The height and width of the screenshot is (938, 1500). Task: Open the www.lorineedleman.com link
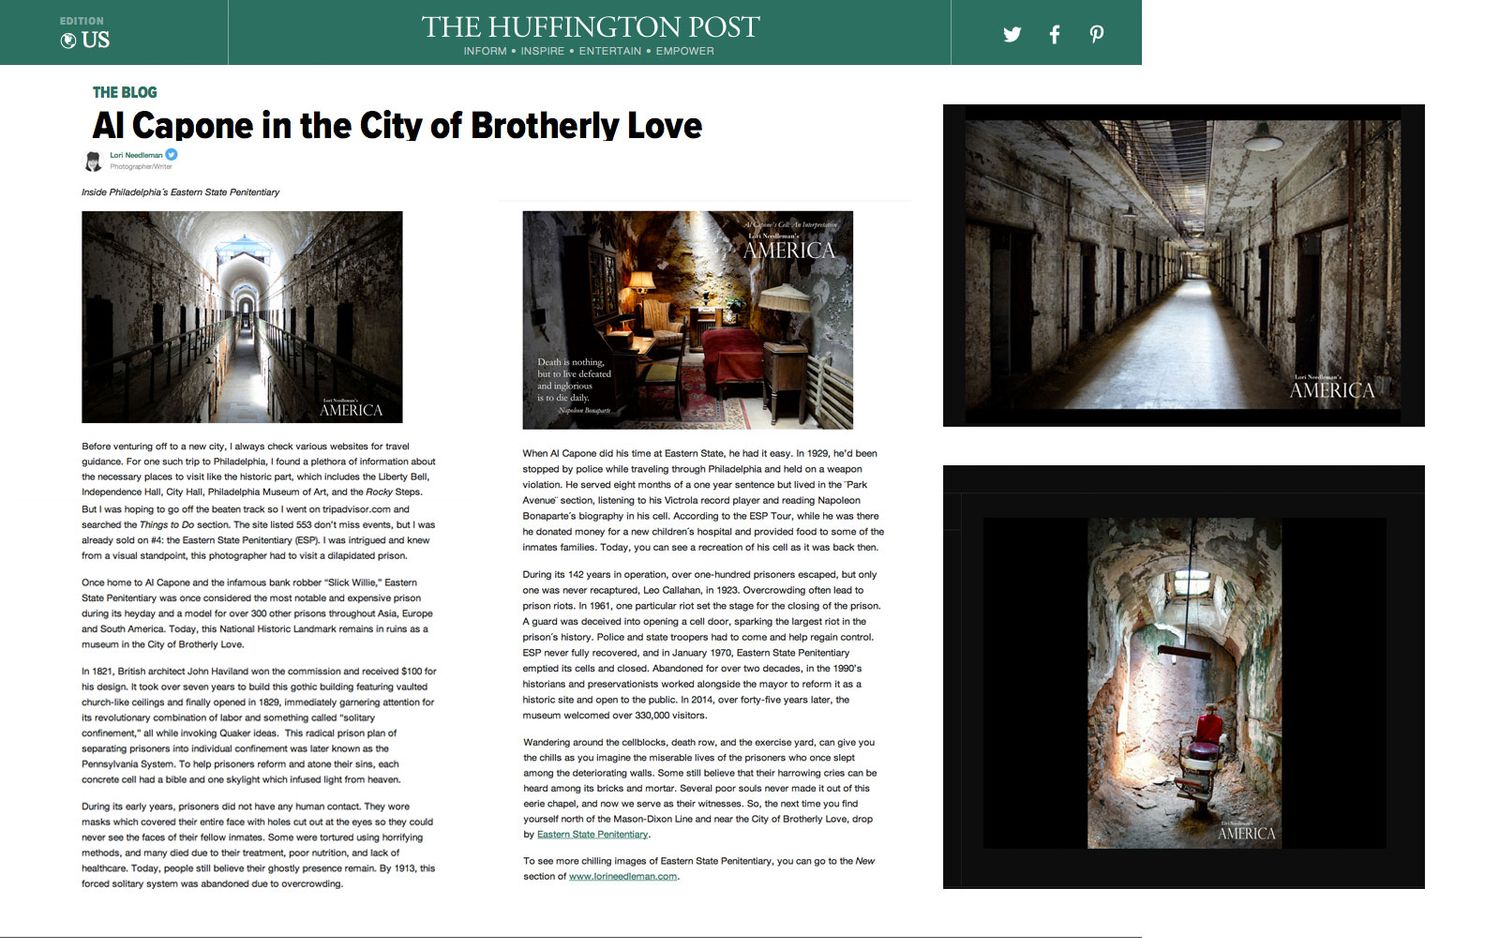coord(623,876)
